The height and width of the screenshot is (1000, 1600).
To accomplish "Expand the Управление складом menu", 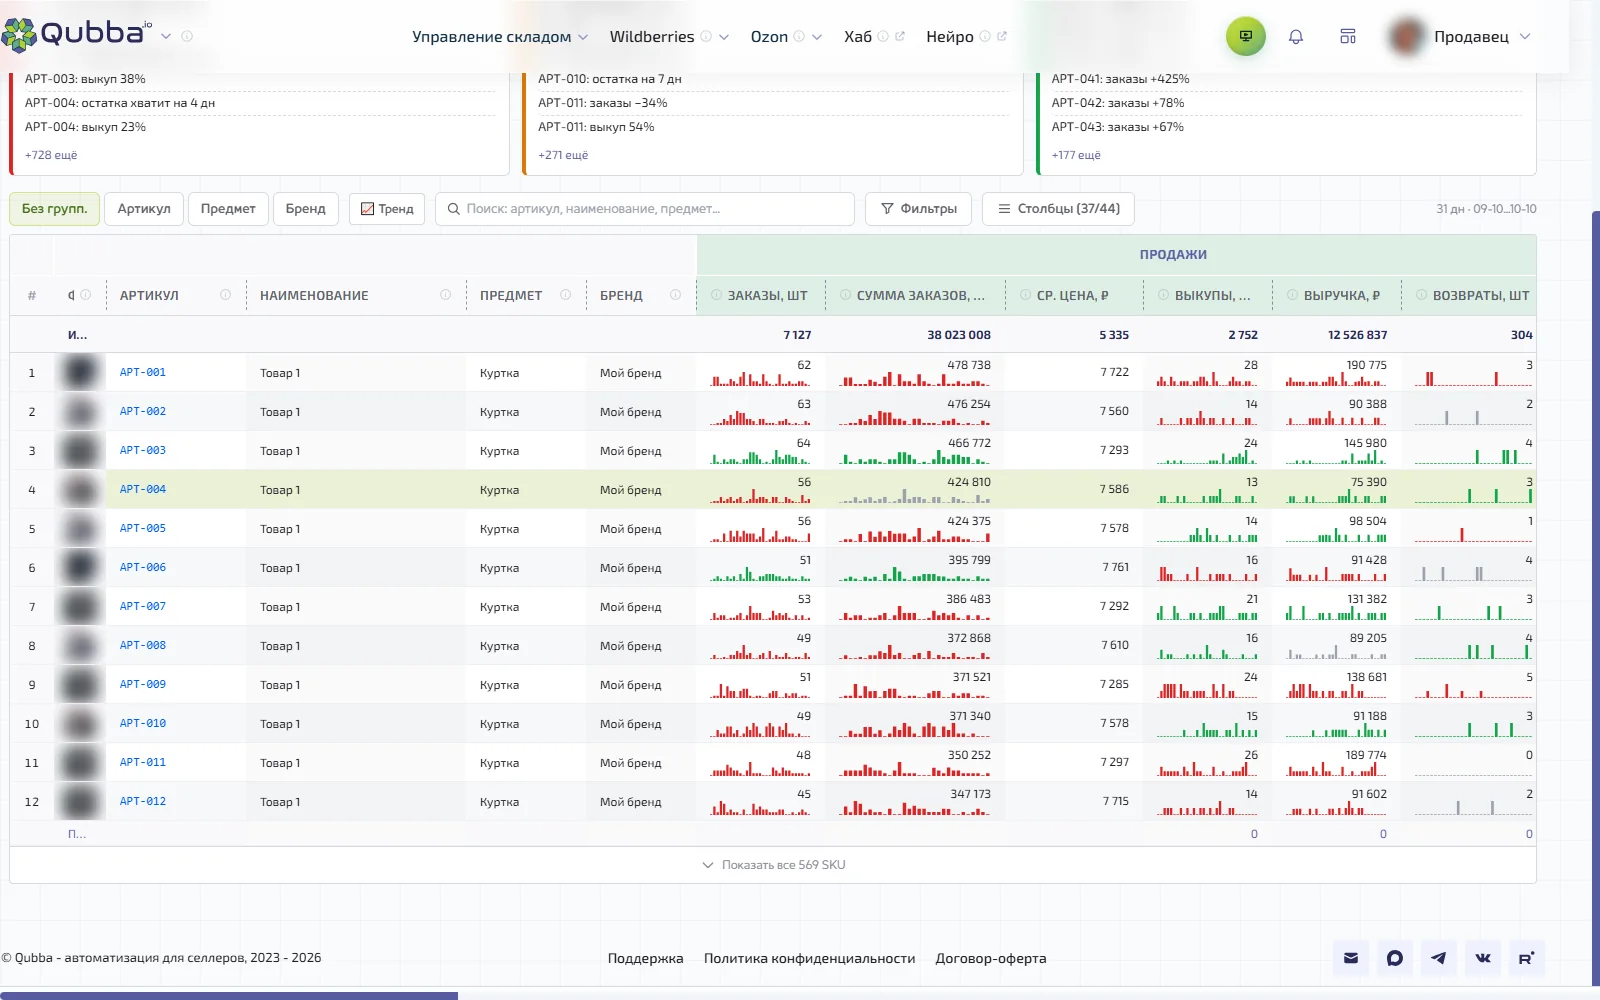I will 500,37.
